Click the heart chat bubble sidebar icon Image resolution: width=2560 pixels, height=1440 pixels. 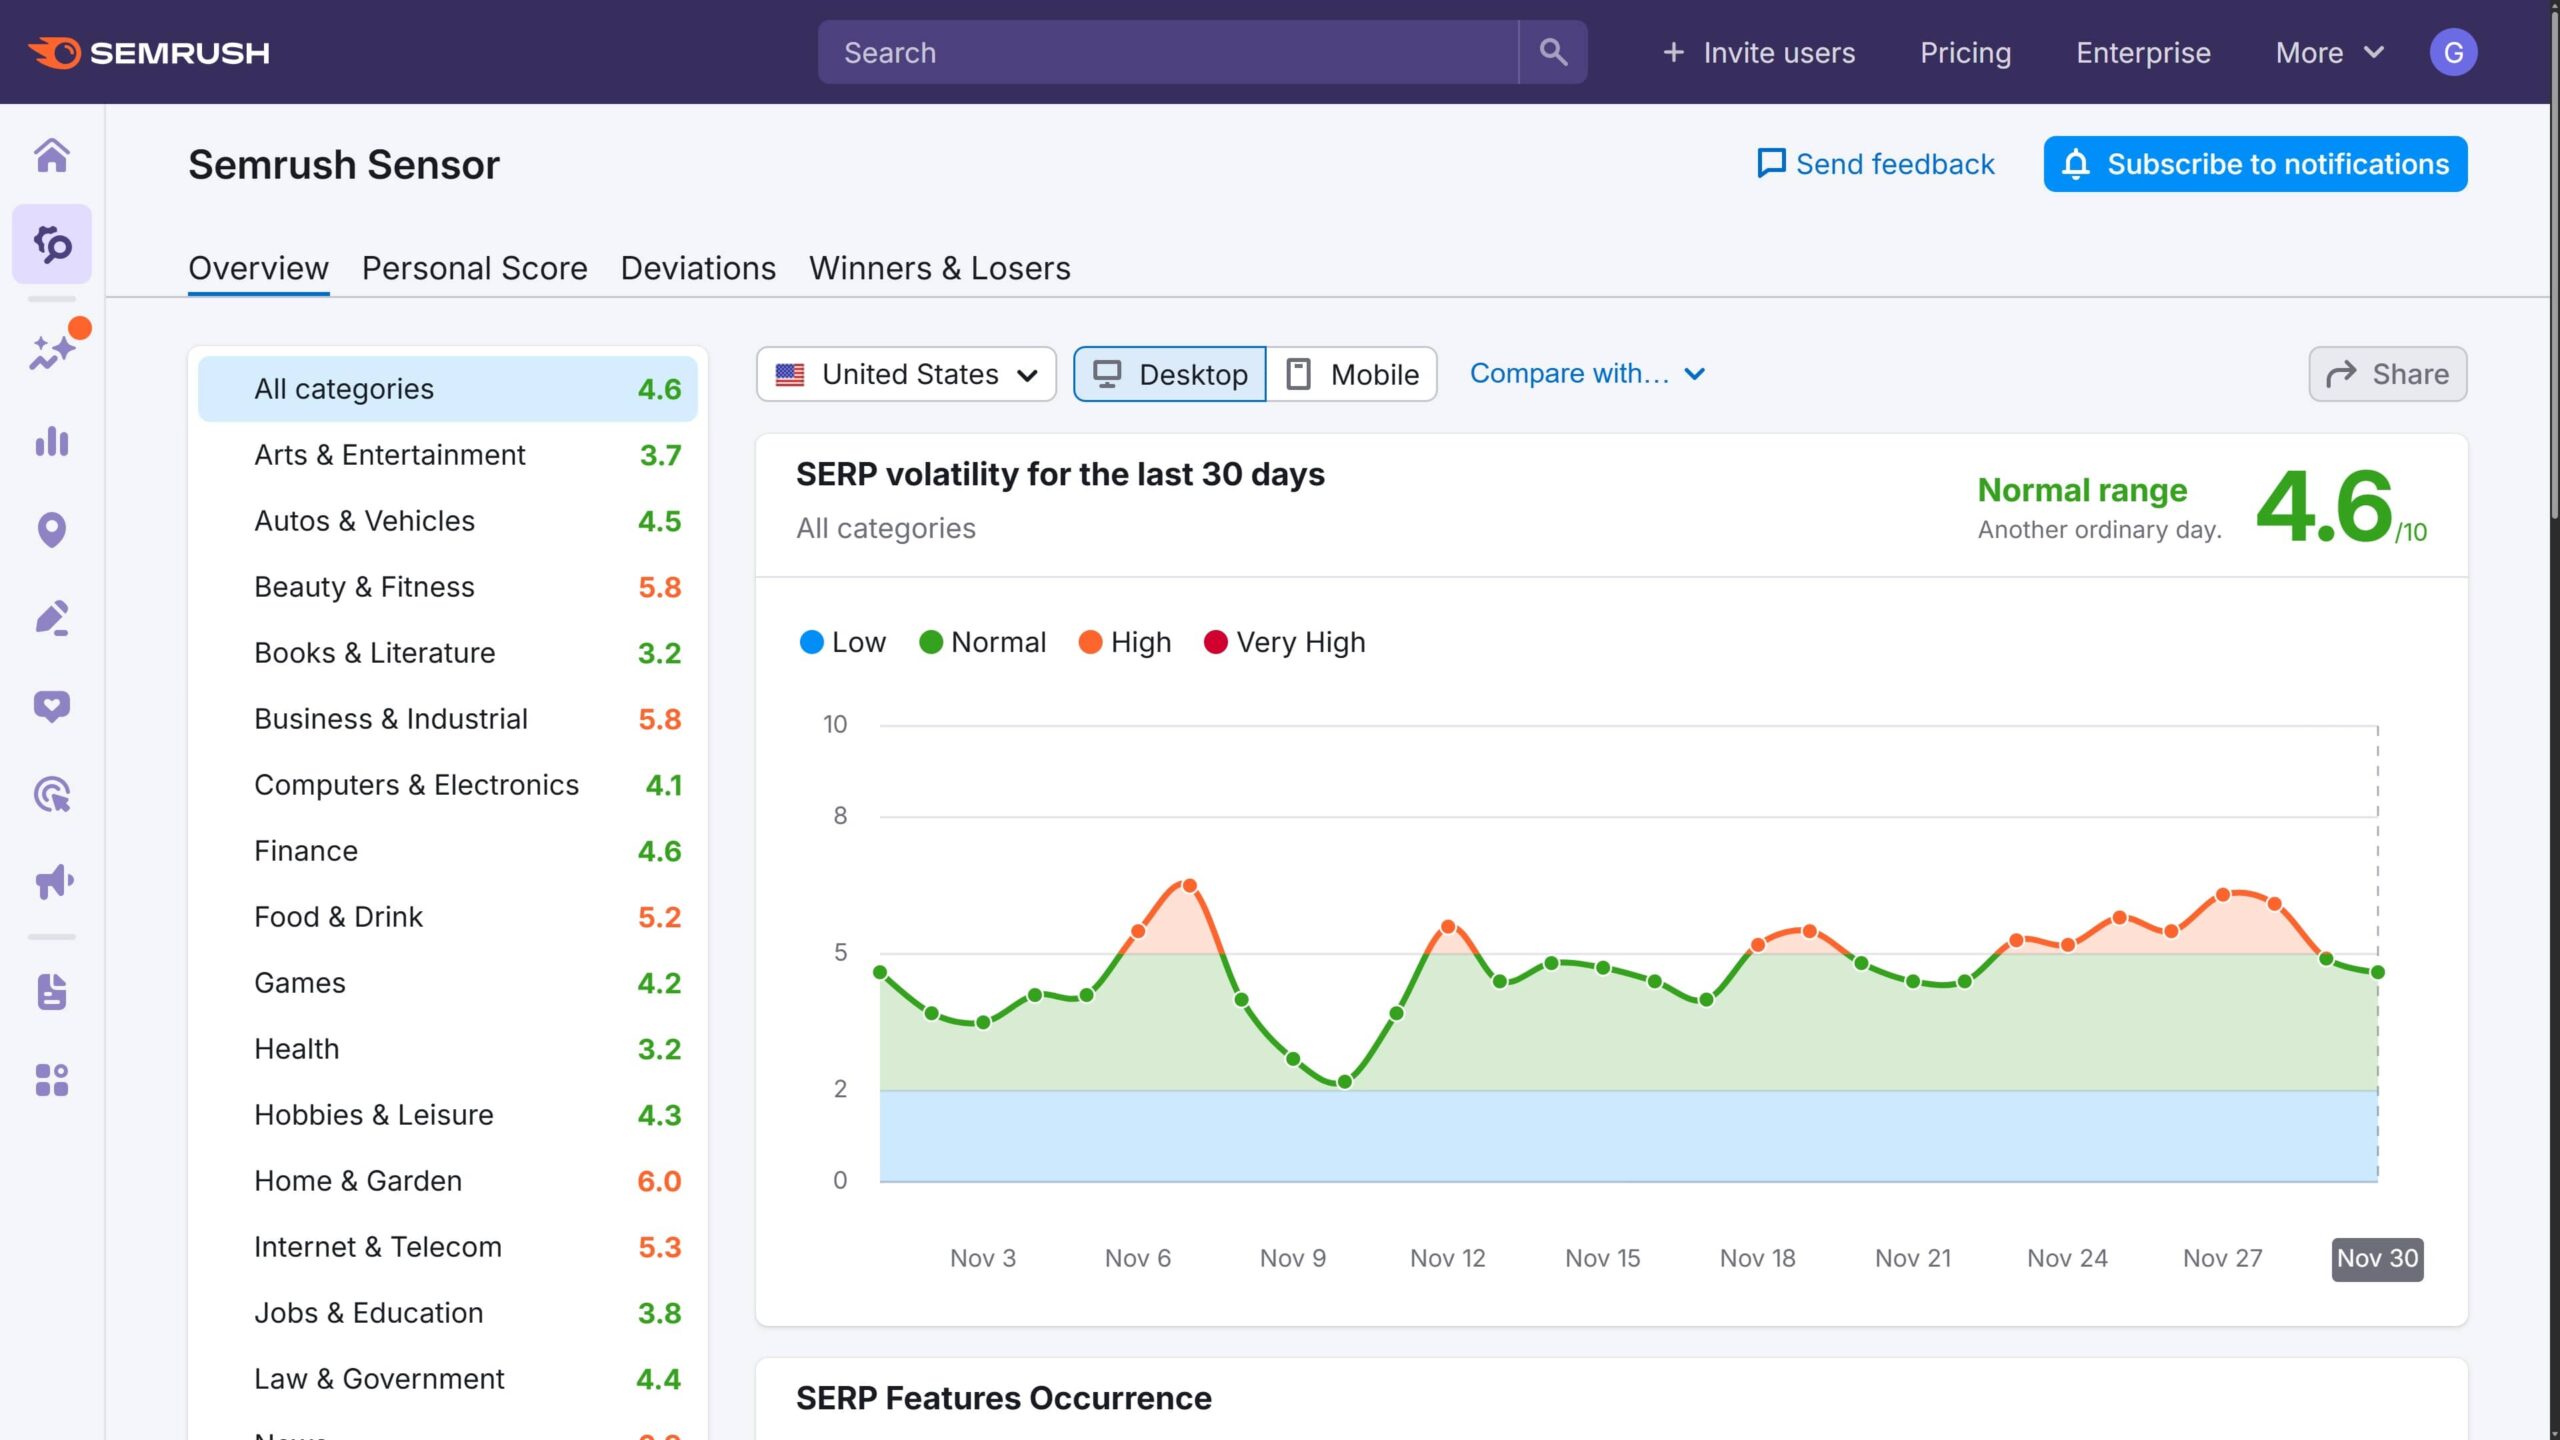pos(52,706)
